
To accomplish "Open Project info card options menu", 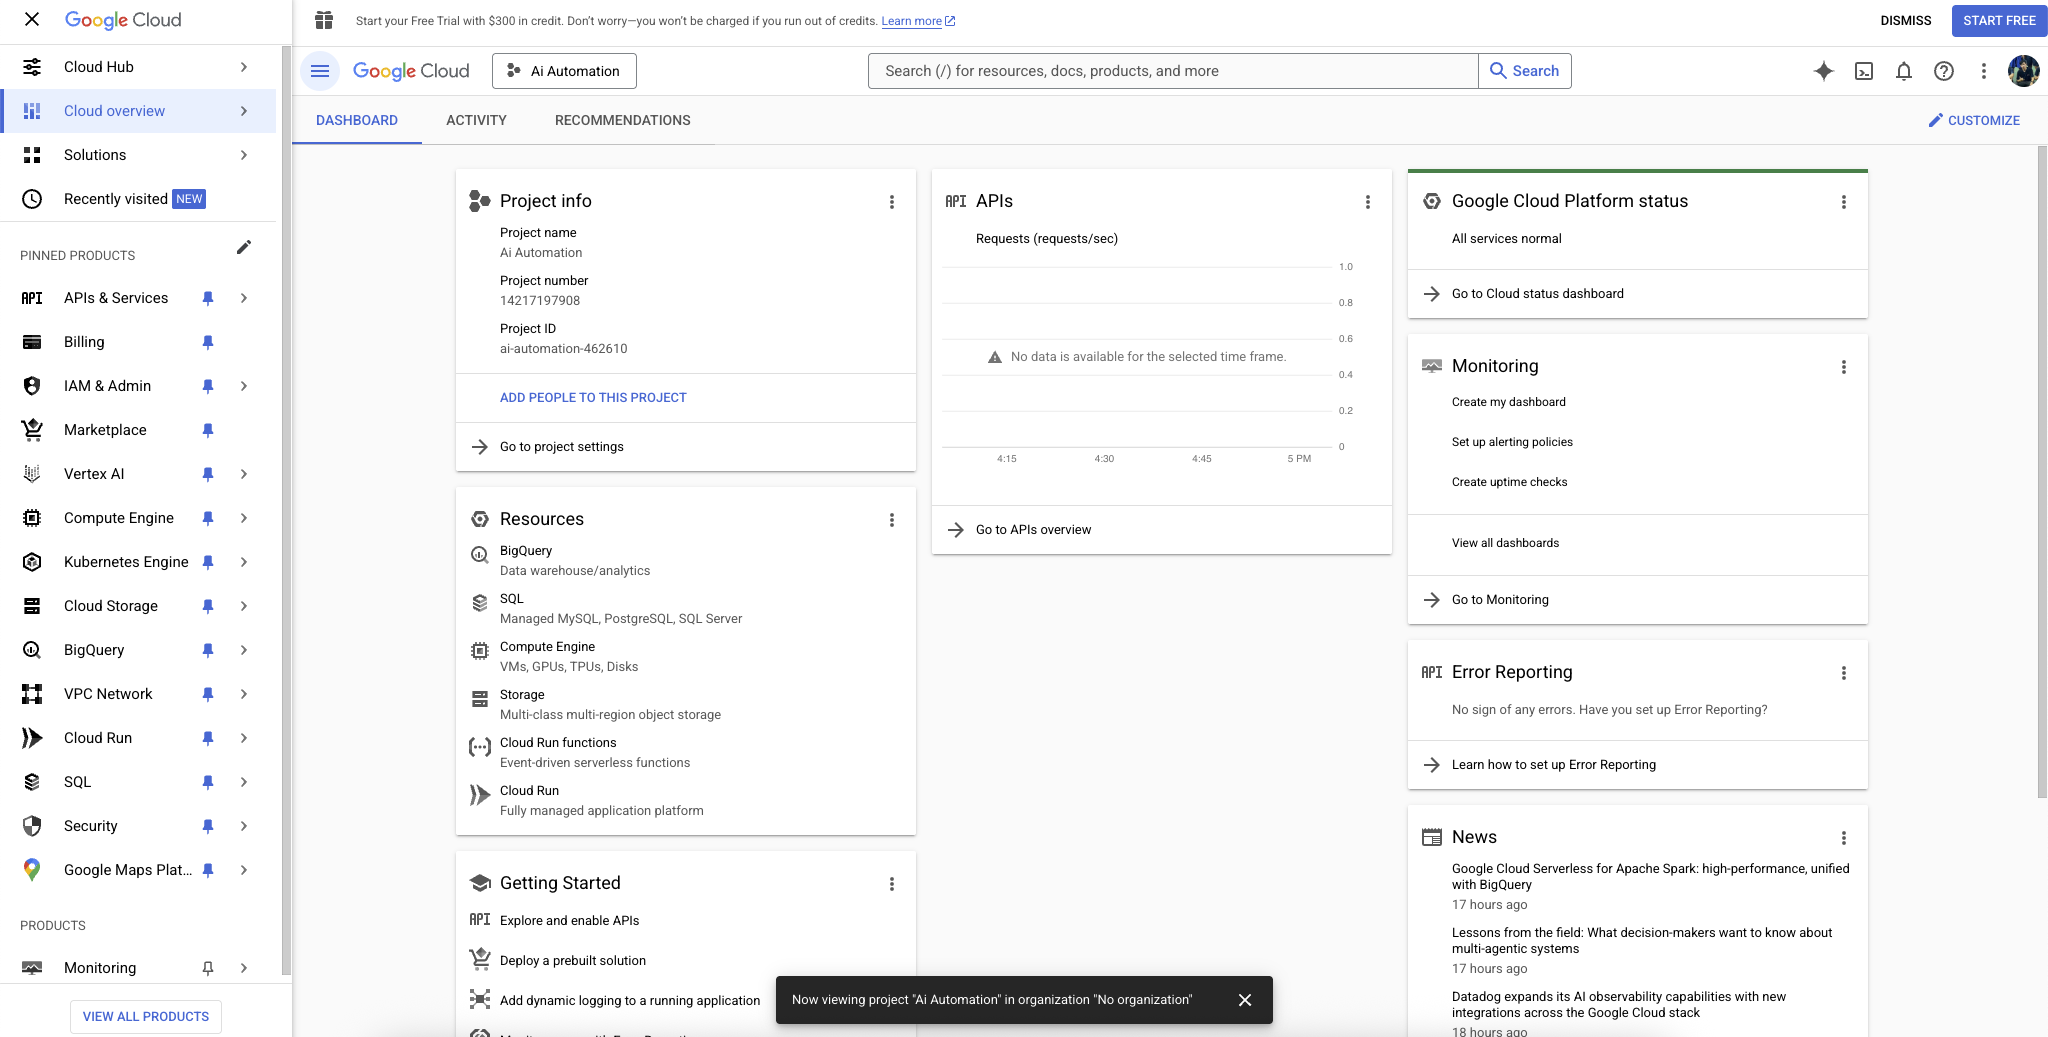I will pos(892,202).
